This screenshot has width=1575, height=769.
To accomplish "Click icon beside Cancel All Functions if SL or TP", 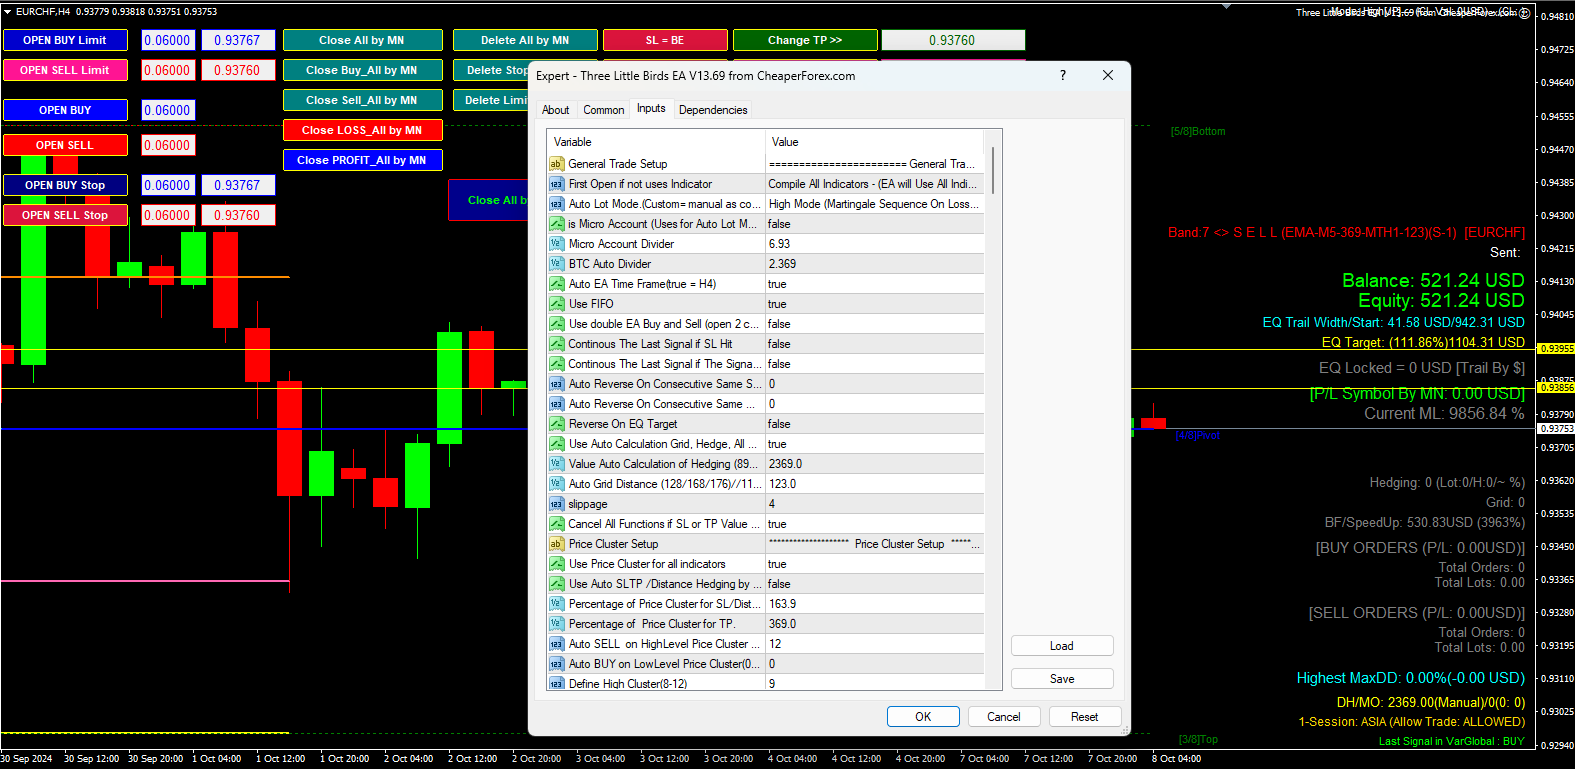I will (x=557, y=524).
